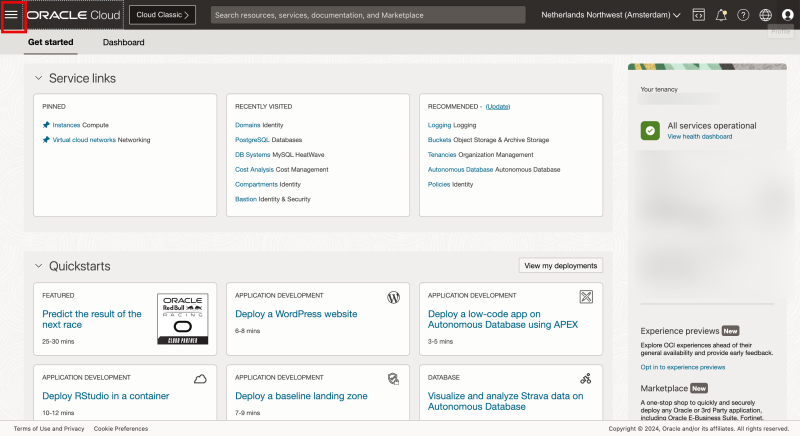The width and height of the screenshot is (800, 436).
Task: Open the hamburger navigation menu
Action: point(12,16)
